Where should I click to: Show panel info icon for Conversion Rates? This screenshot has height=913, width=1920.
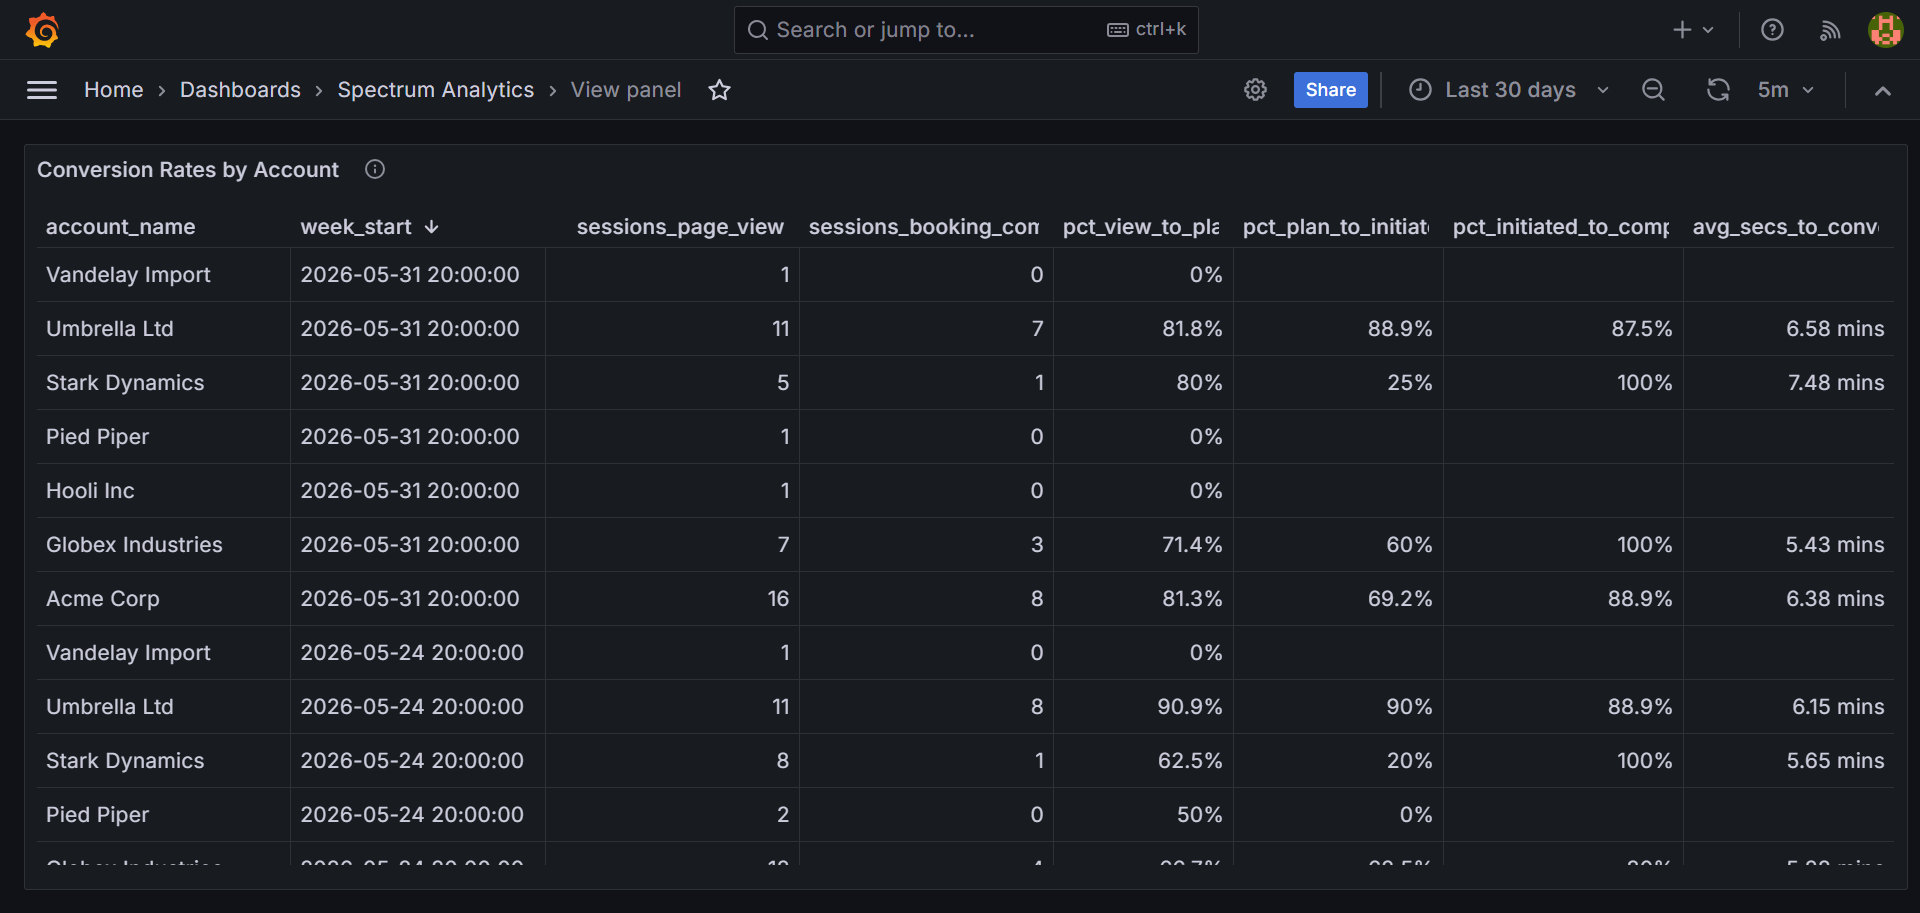point(375,169)
